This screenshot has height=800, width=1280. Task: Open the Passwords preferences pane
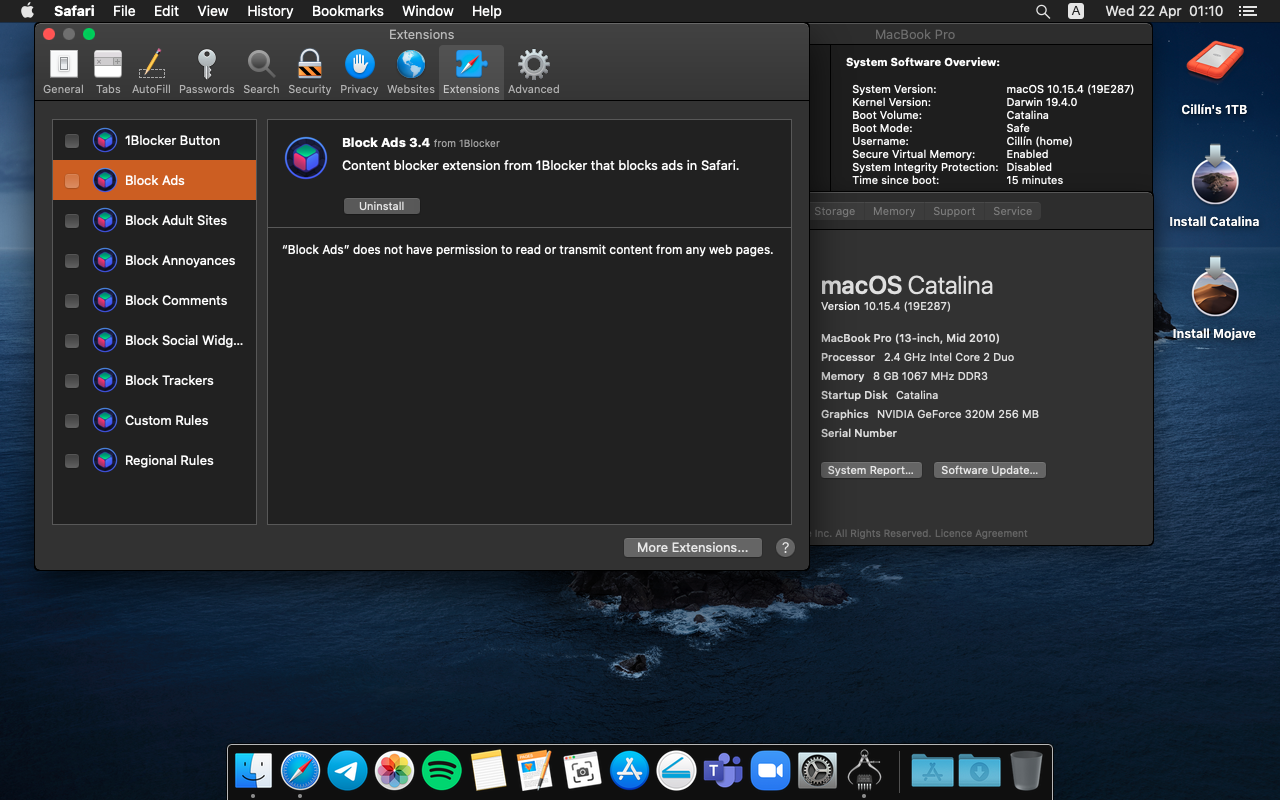(207, 73)
